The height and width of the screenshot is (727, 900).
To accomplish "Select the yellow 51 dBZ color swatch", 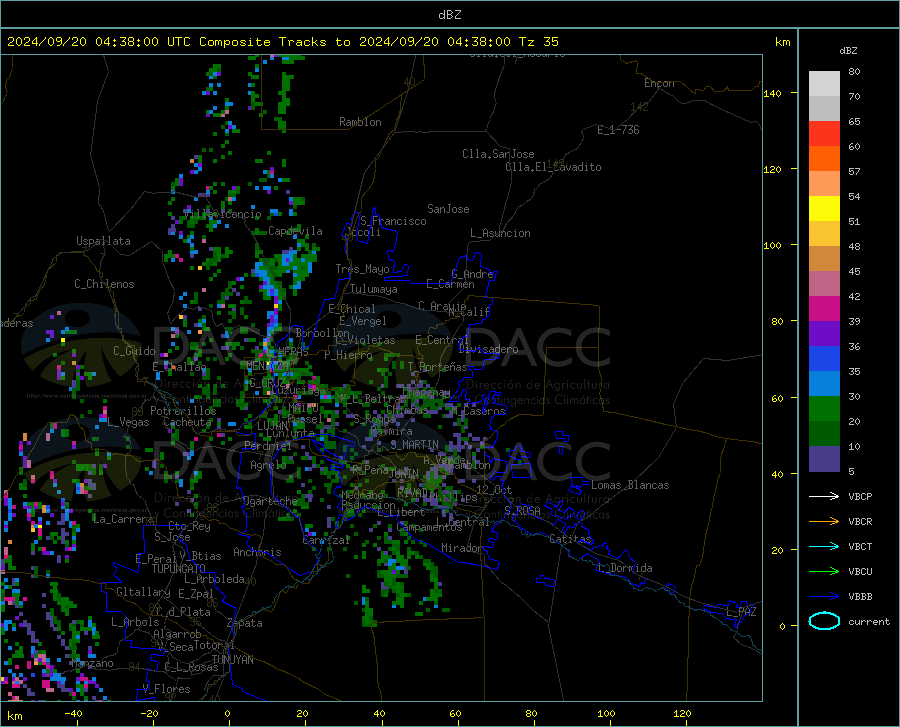I will click(824, 209).
